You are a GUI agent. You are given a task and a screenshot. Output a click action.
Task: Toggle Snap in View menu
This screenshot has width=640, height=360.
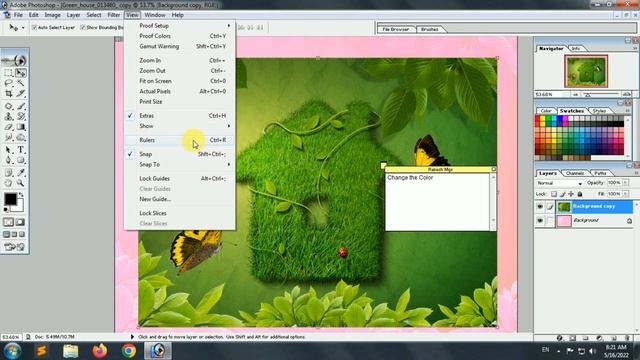point(180,154)
